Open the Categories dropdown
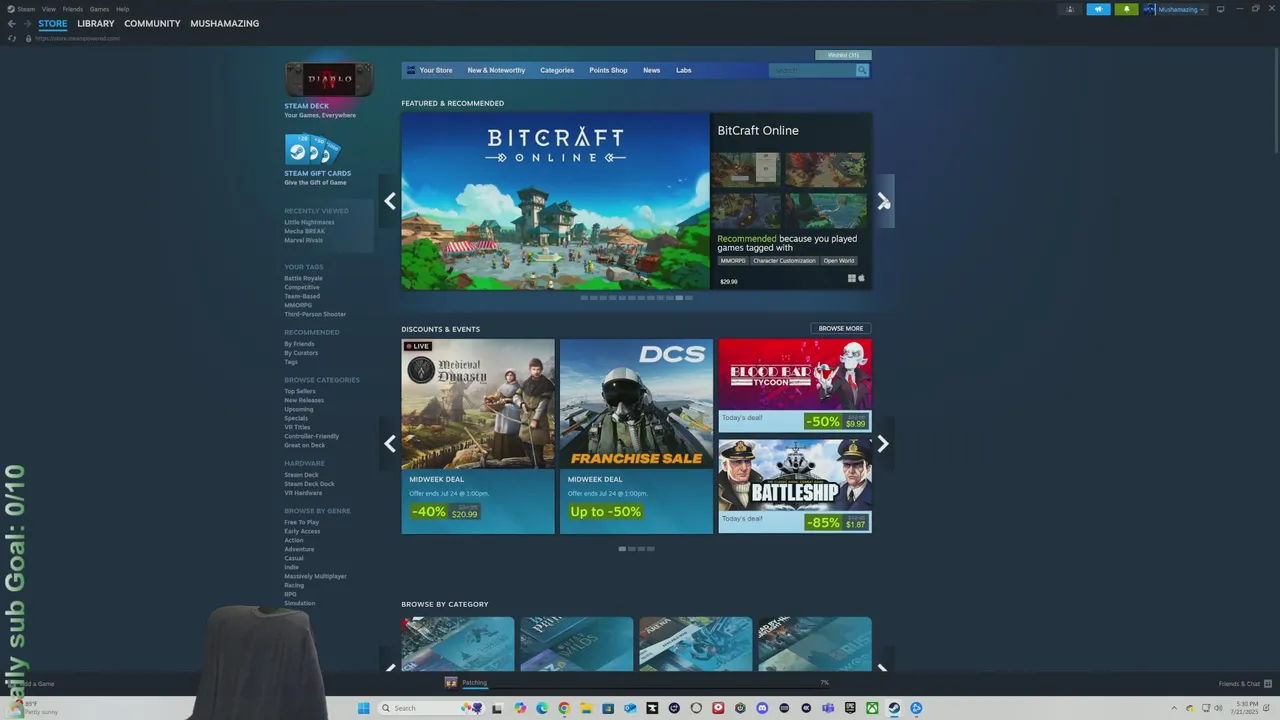 557,70
